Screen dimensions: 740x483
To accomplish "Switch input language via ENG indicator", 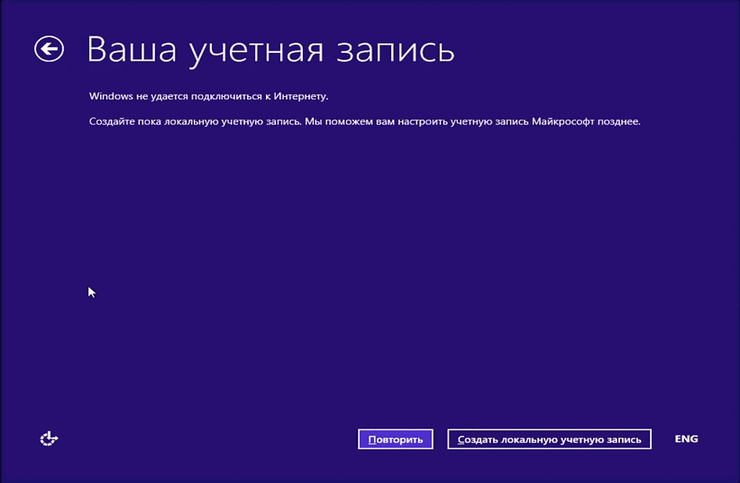I will point(686,439).
